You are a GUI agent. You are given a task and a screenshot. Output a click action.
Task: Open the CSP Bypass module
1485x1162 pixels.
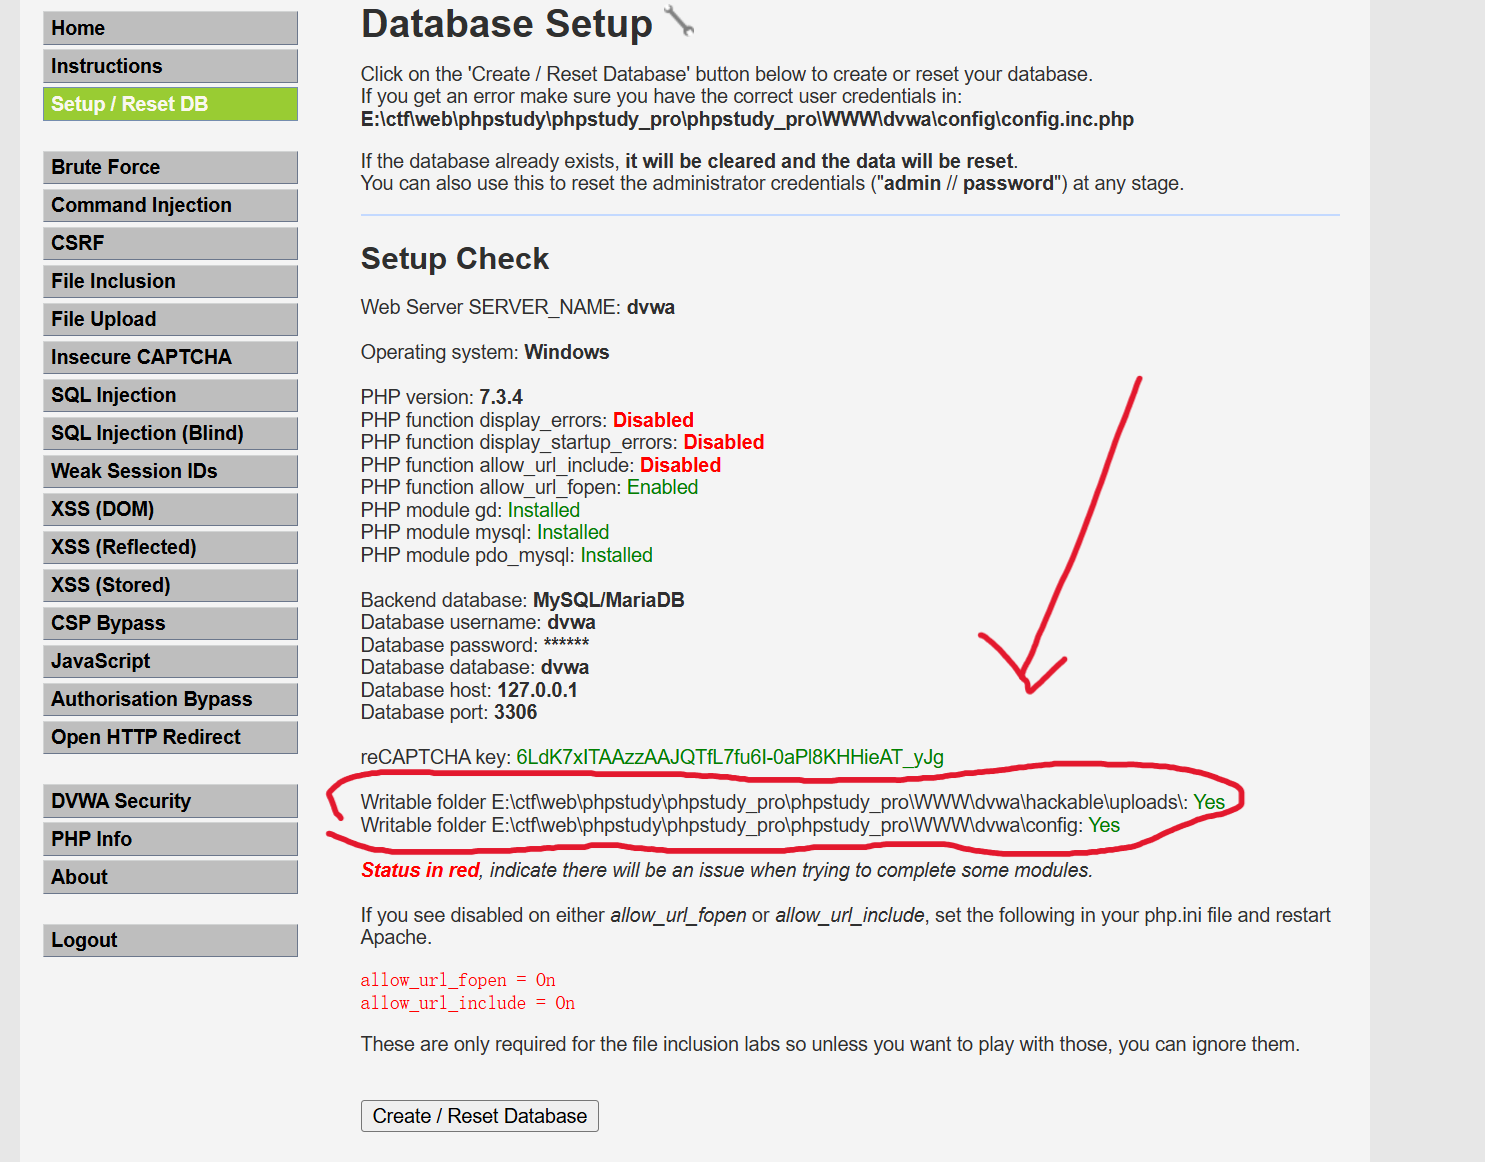tap(170, 623)
